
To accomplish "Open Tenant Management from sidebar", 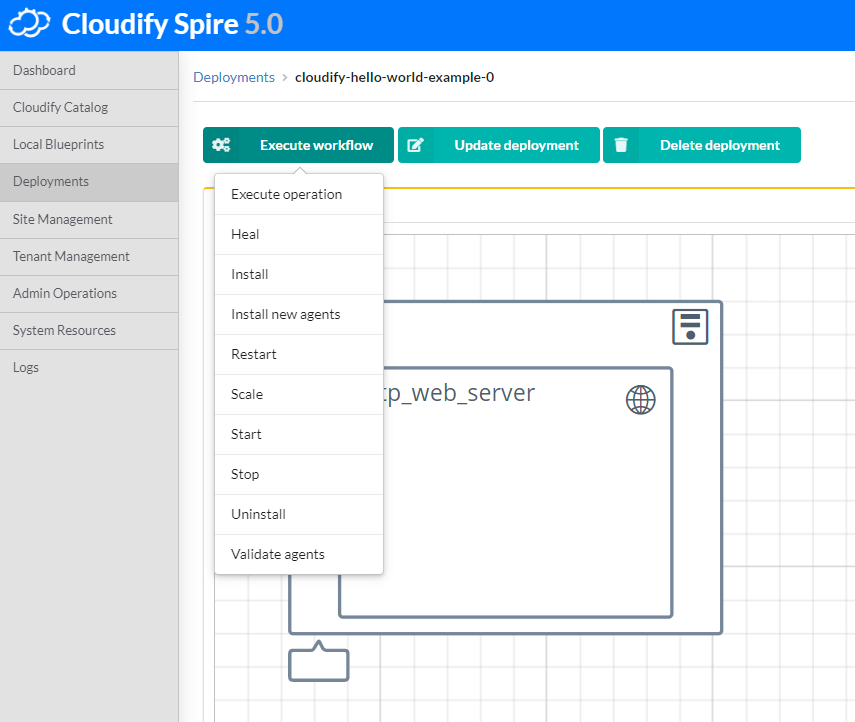I will 71,257.
